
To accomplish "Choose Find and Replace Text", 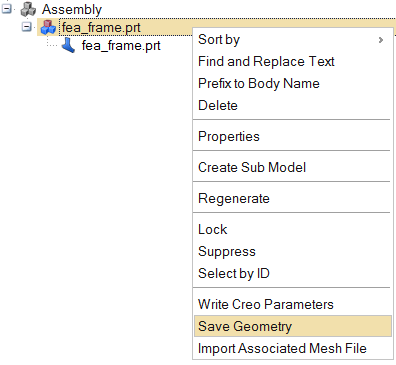I will [x=266, y=61].
